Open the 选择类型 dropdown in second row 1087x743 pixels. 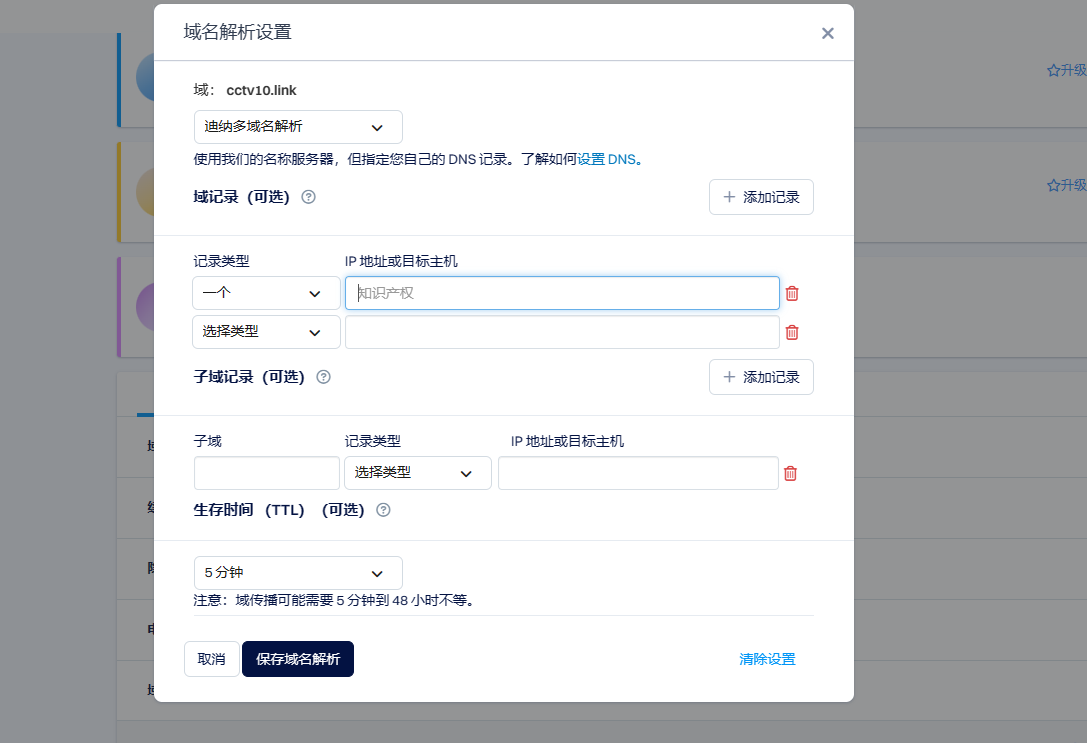(x=266, y=332)
